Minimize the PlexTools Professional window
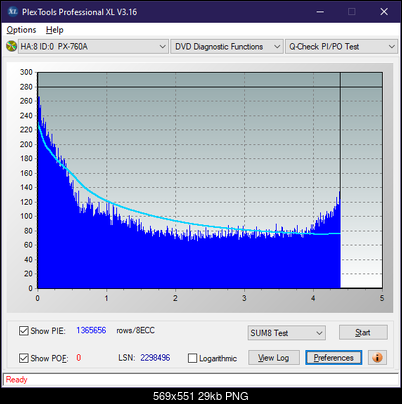The width and height of the screenshot is (402, 404). (320, 12)
